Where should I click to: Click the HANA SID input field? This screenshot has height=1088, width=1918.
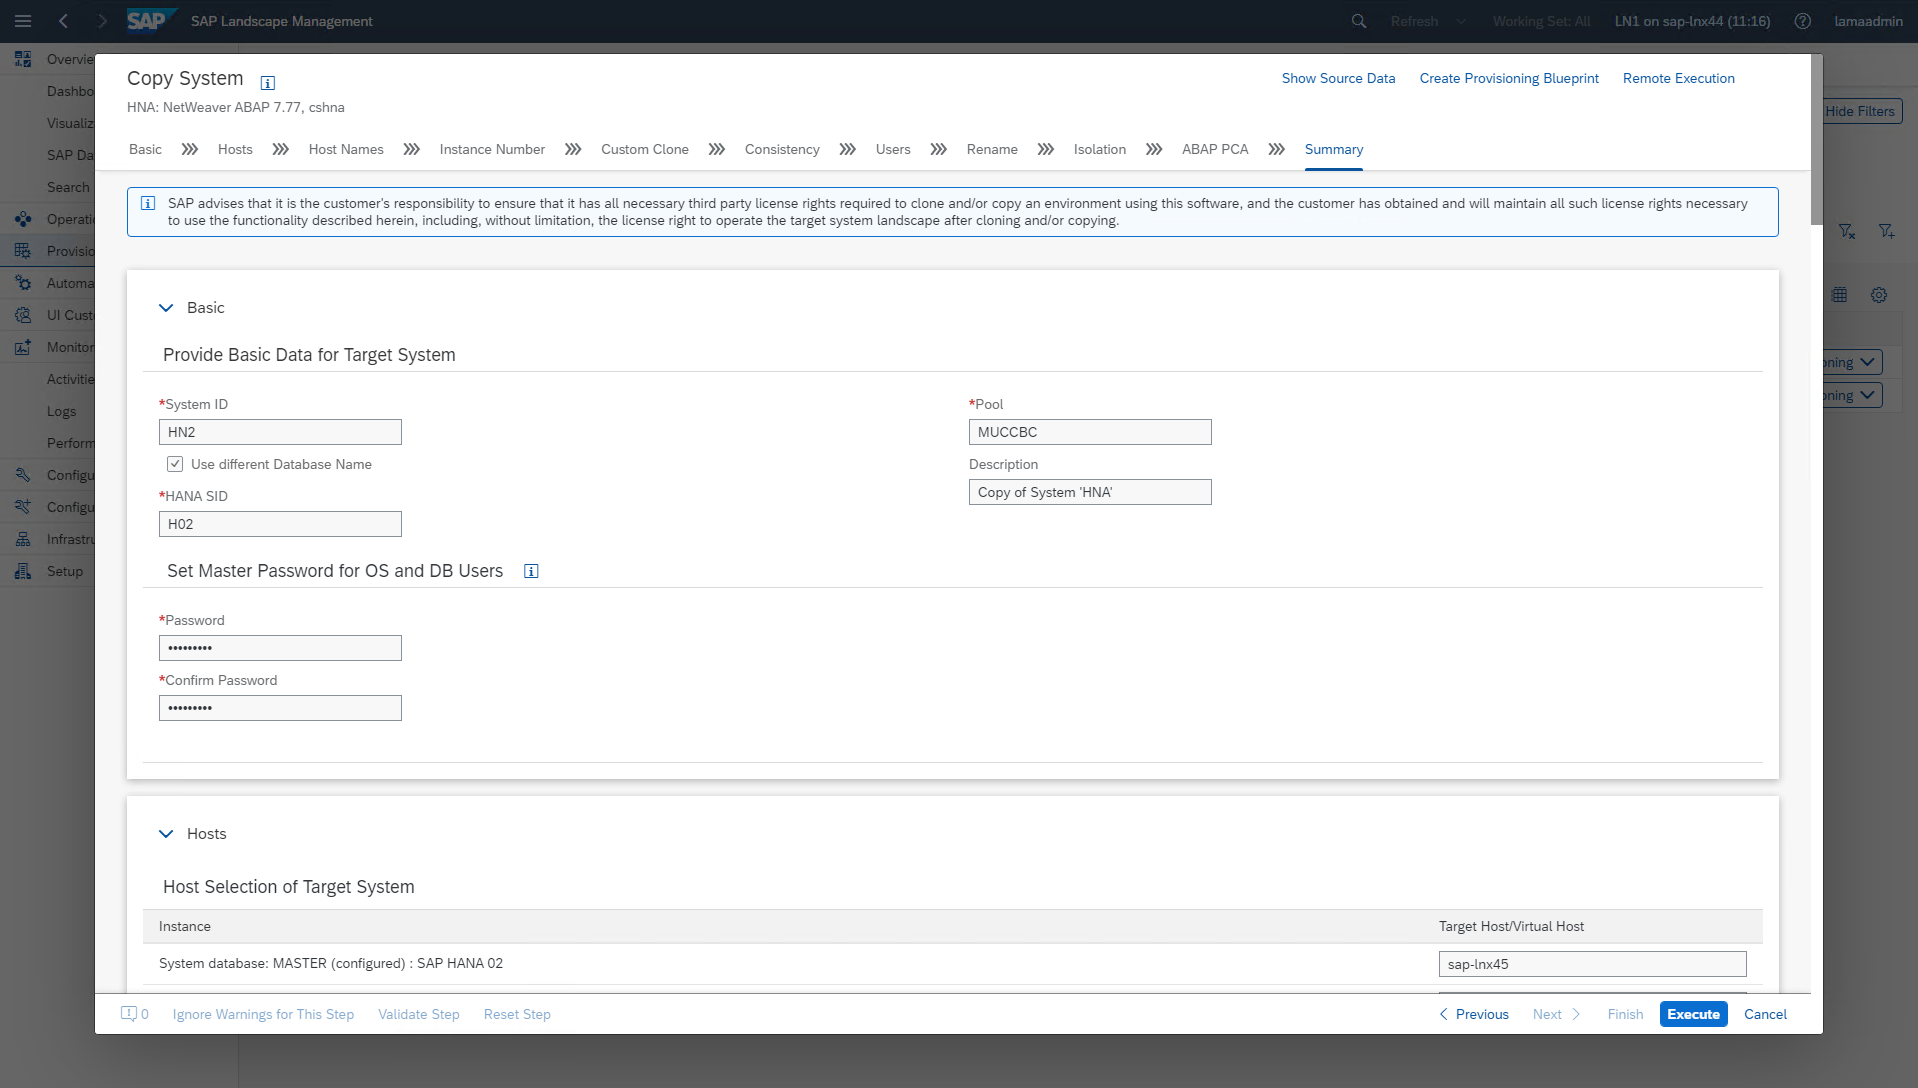tap(280, 524)
